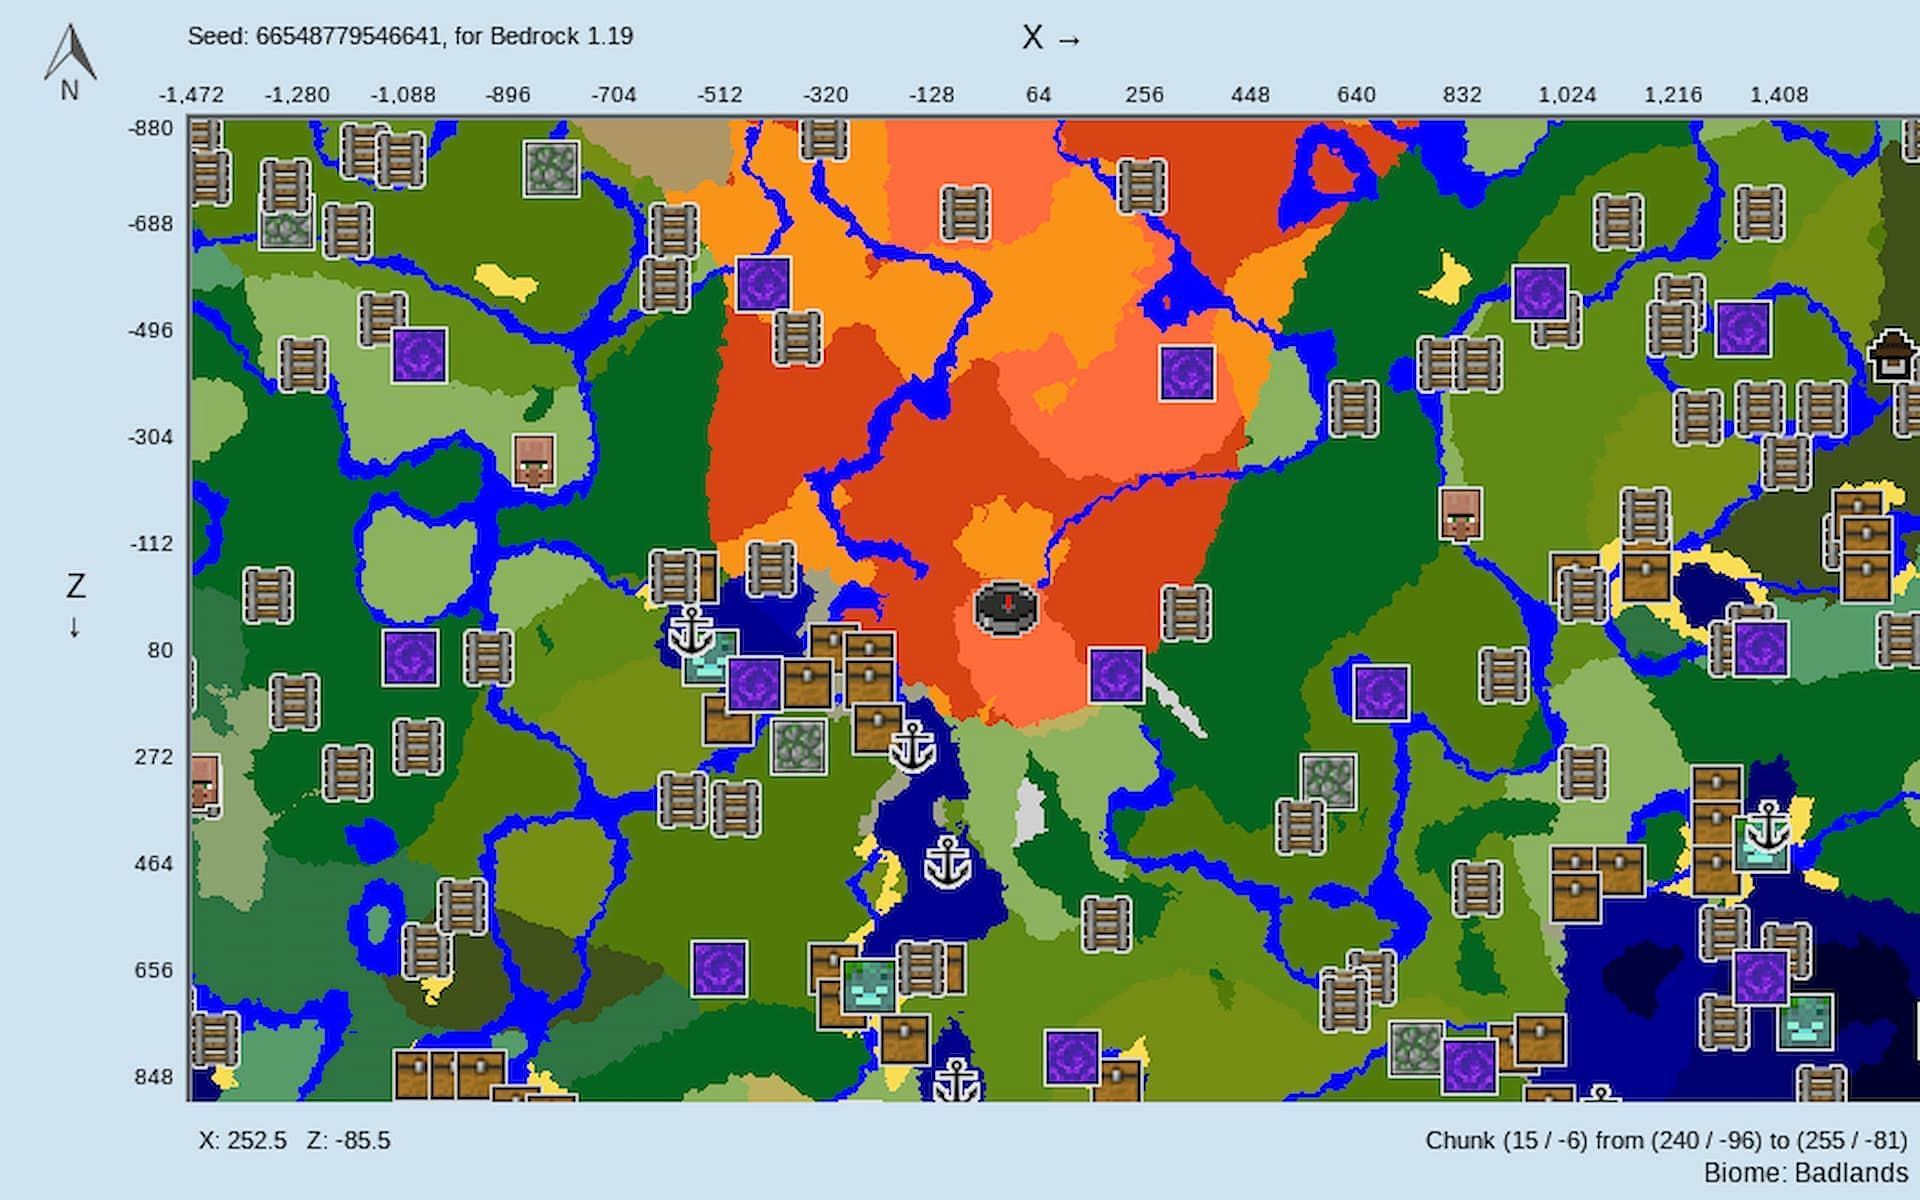This screenshot has height=1200, width=1920.
Task: Click the villager face icon west of the badlands
Action: [x=533, y=461]
